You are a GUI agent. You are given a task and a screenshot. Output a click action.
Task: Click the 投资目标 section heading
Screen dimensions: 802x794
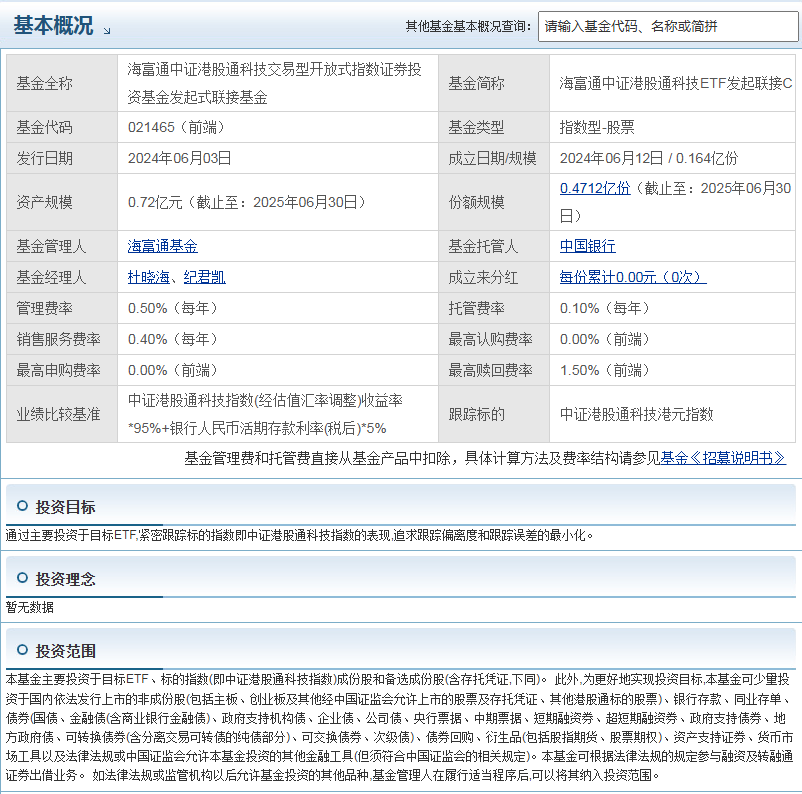point(65,507)
